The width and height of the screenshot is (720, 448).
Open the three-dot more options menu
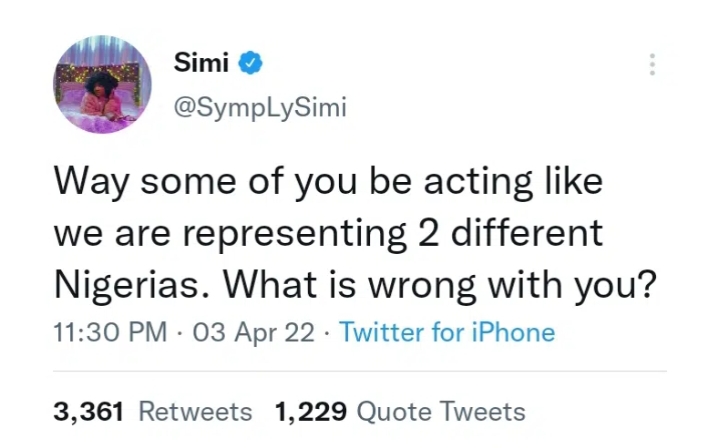coord(652,65)
